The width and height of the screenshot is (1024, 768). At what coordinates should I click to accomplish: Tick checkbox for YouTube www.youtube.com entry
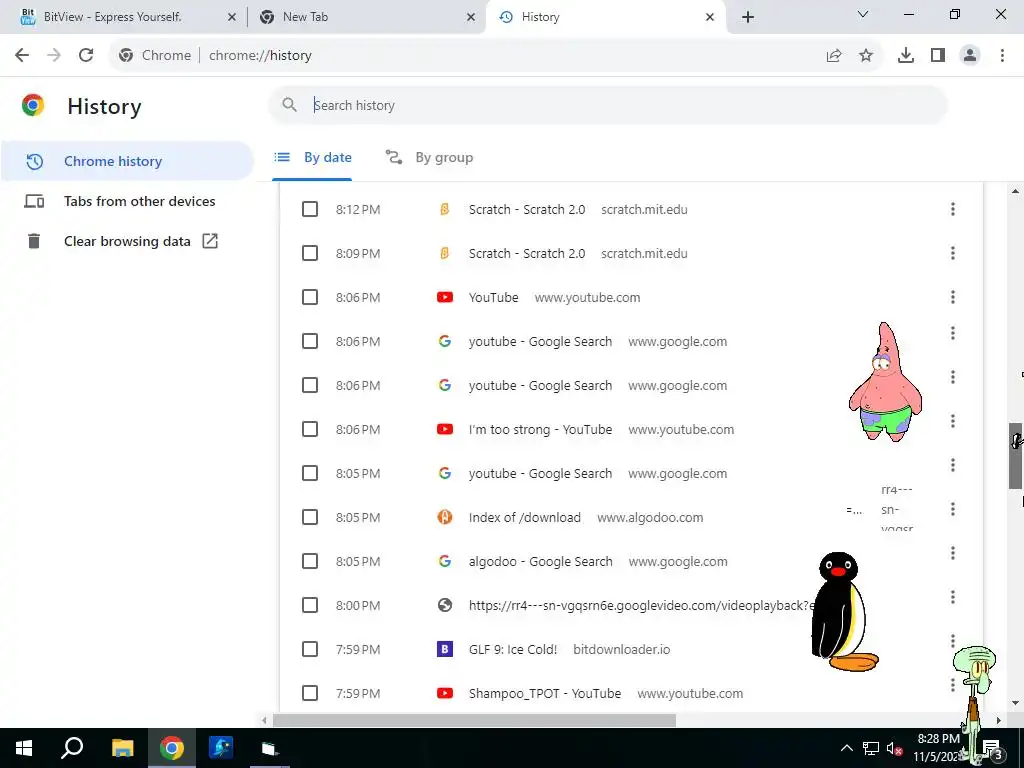click(310, 297)
